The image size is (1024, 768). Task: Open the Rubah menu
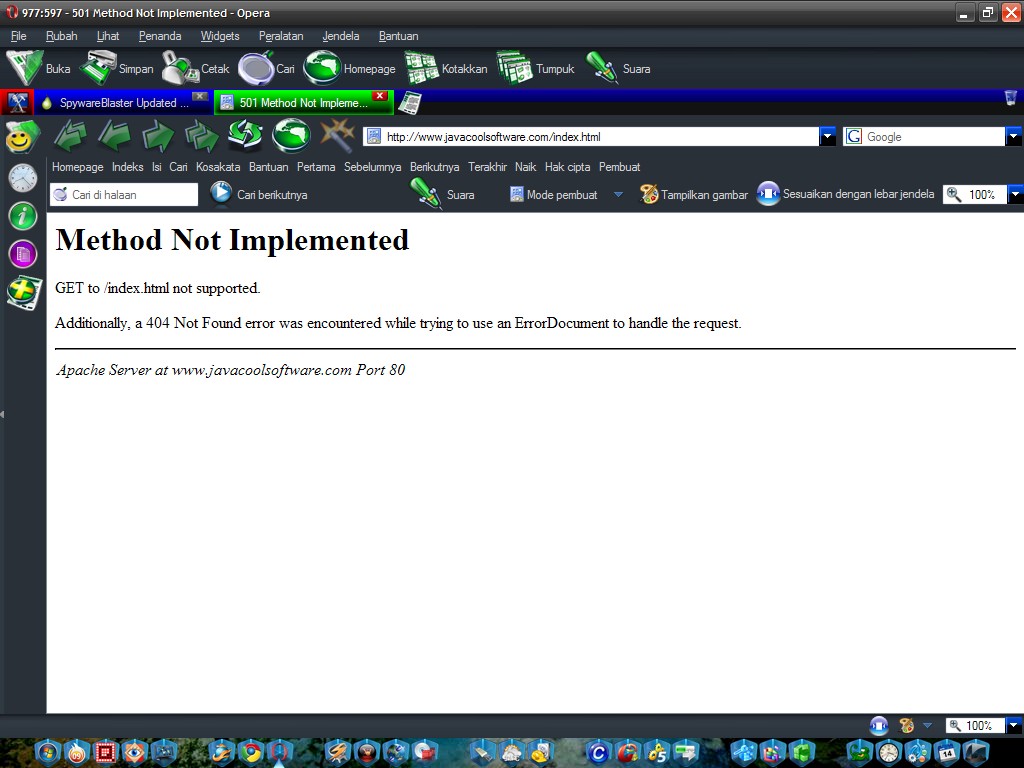coord(61,36)
